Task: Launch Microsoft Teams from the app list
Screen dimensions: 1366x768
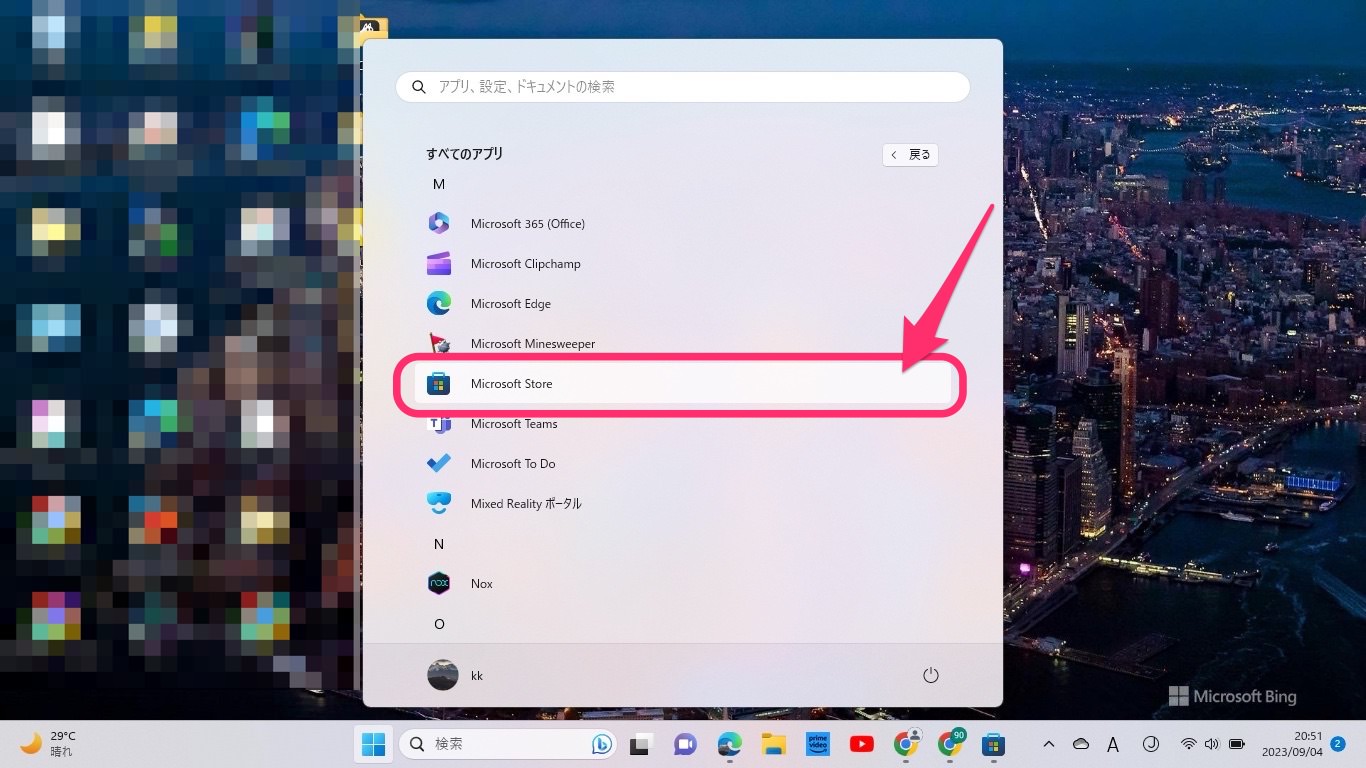Action: click(682, 424)
